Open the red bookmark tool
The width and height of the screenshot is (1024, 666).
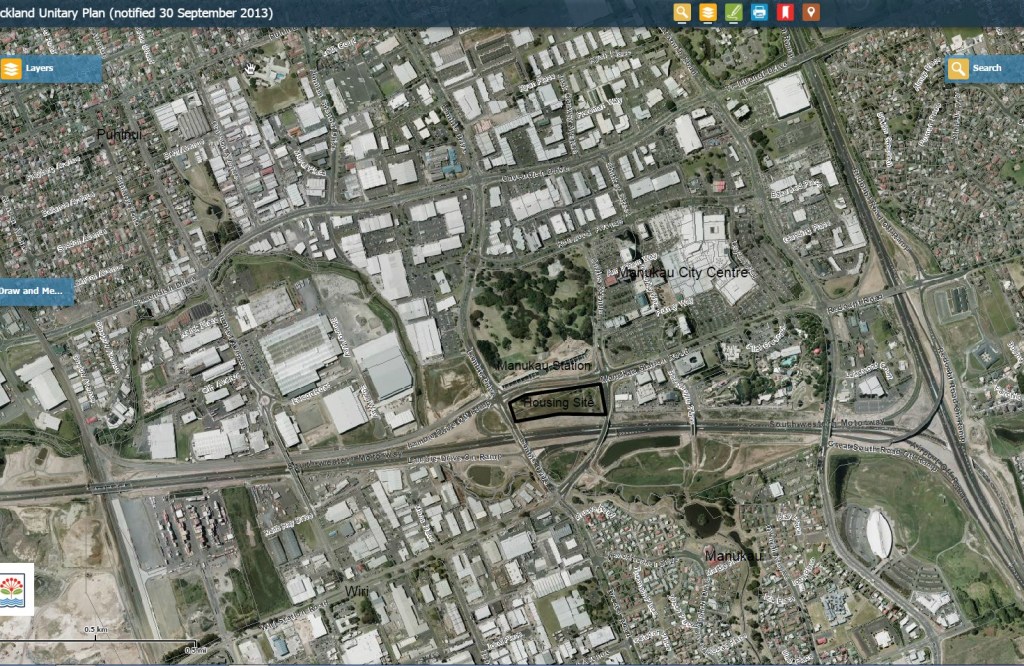point(785,12)
